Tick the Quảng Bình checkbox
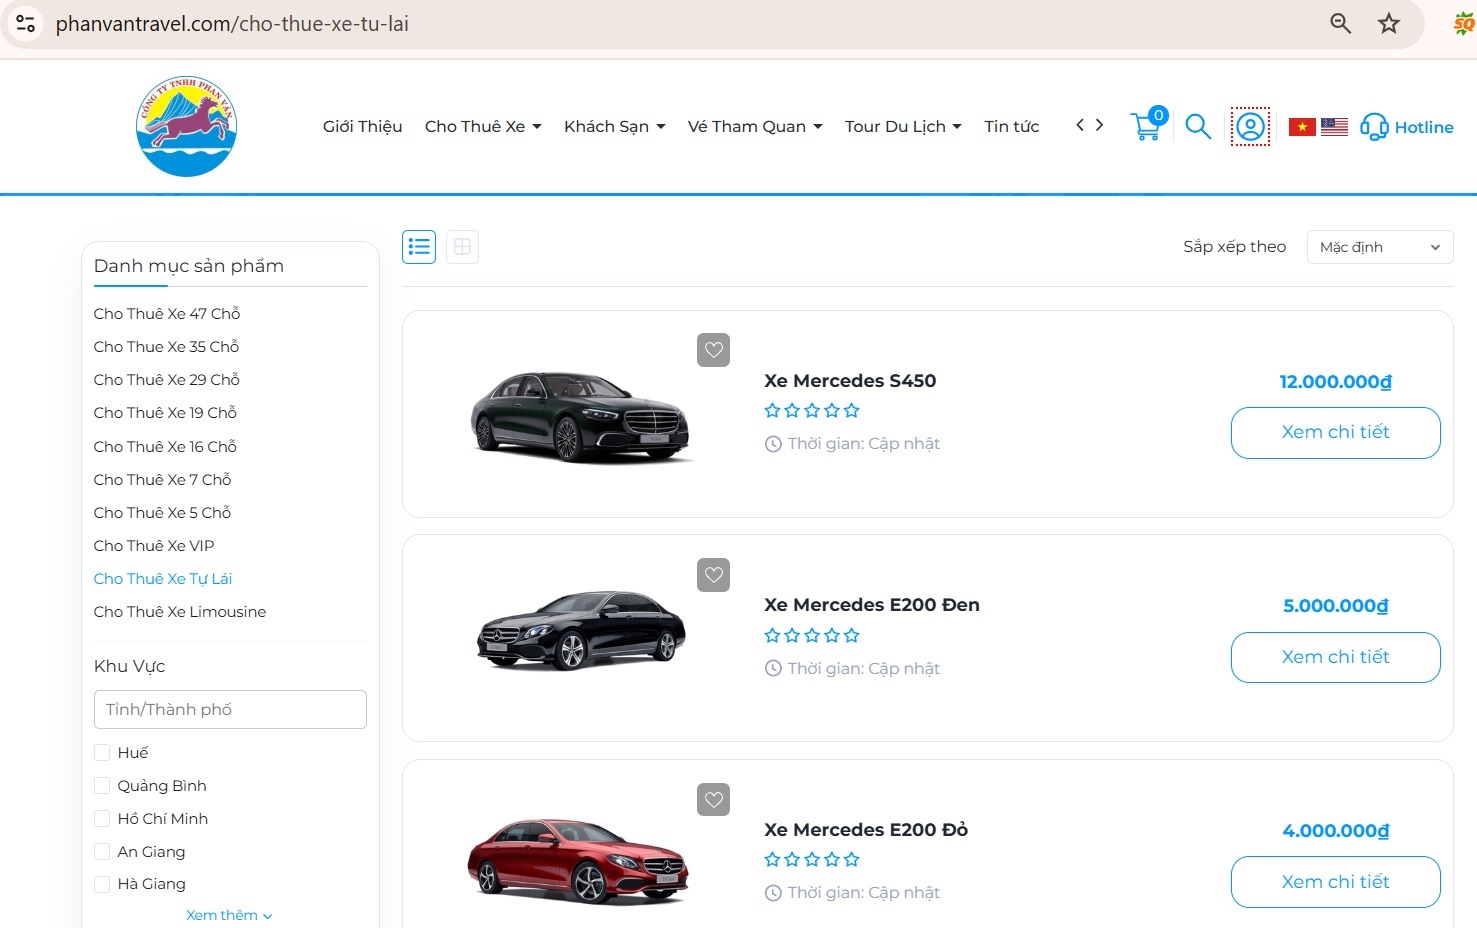Image resolution: width=1477 pixels, height=928 pixels. coord(102,786)
